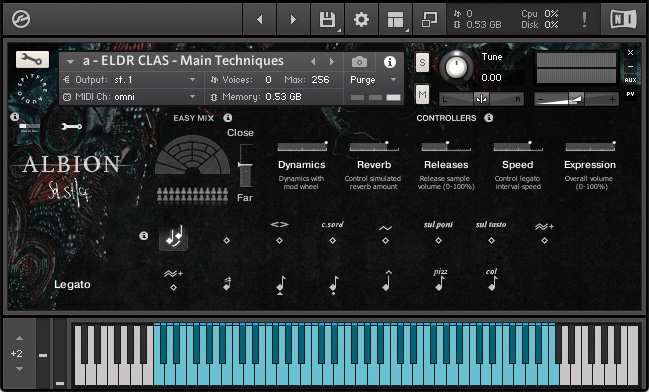This screenshot has width=649, height=392.
Task: Load next instrument with header right arrow
Action: (332, 62)
